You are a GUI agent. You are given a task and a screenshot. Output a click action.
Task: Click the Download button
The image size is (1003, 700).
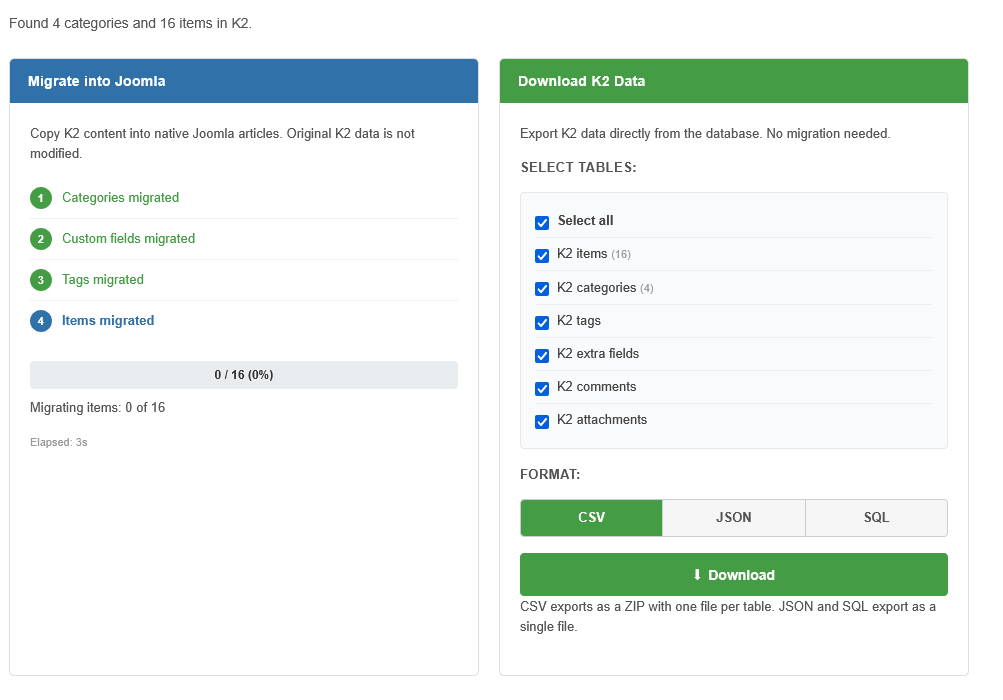(x=733, y=575)
